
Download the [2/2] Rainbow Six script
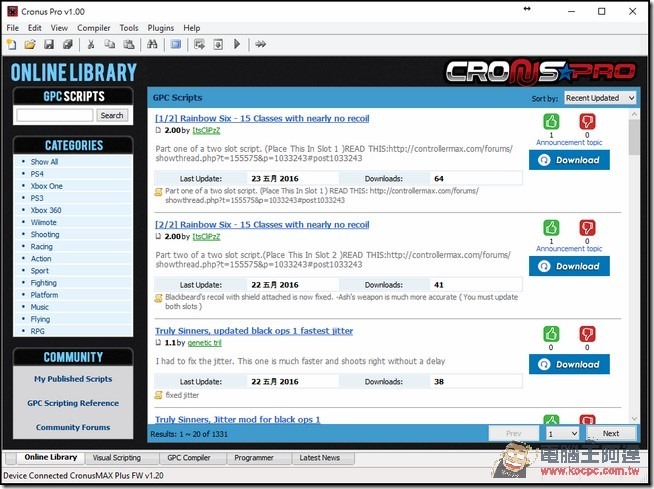(569, 266)
